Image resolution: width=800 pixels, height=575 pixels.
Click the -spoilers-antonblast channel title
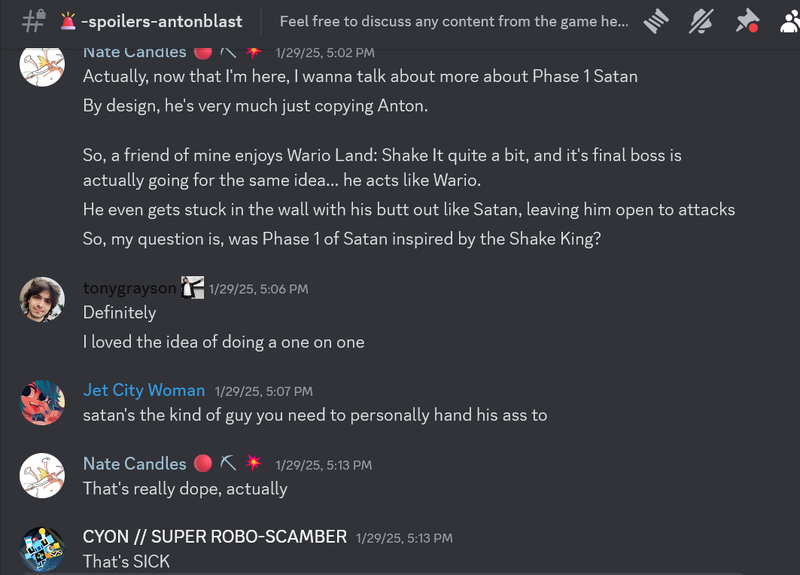162,21
